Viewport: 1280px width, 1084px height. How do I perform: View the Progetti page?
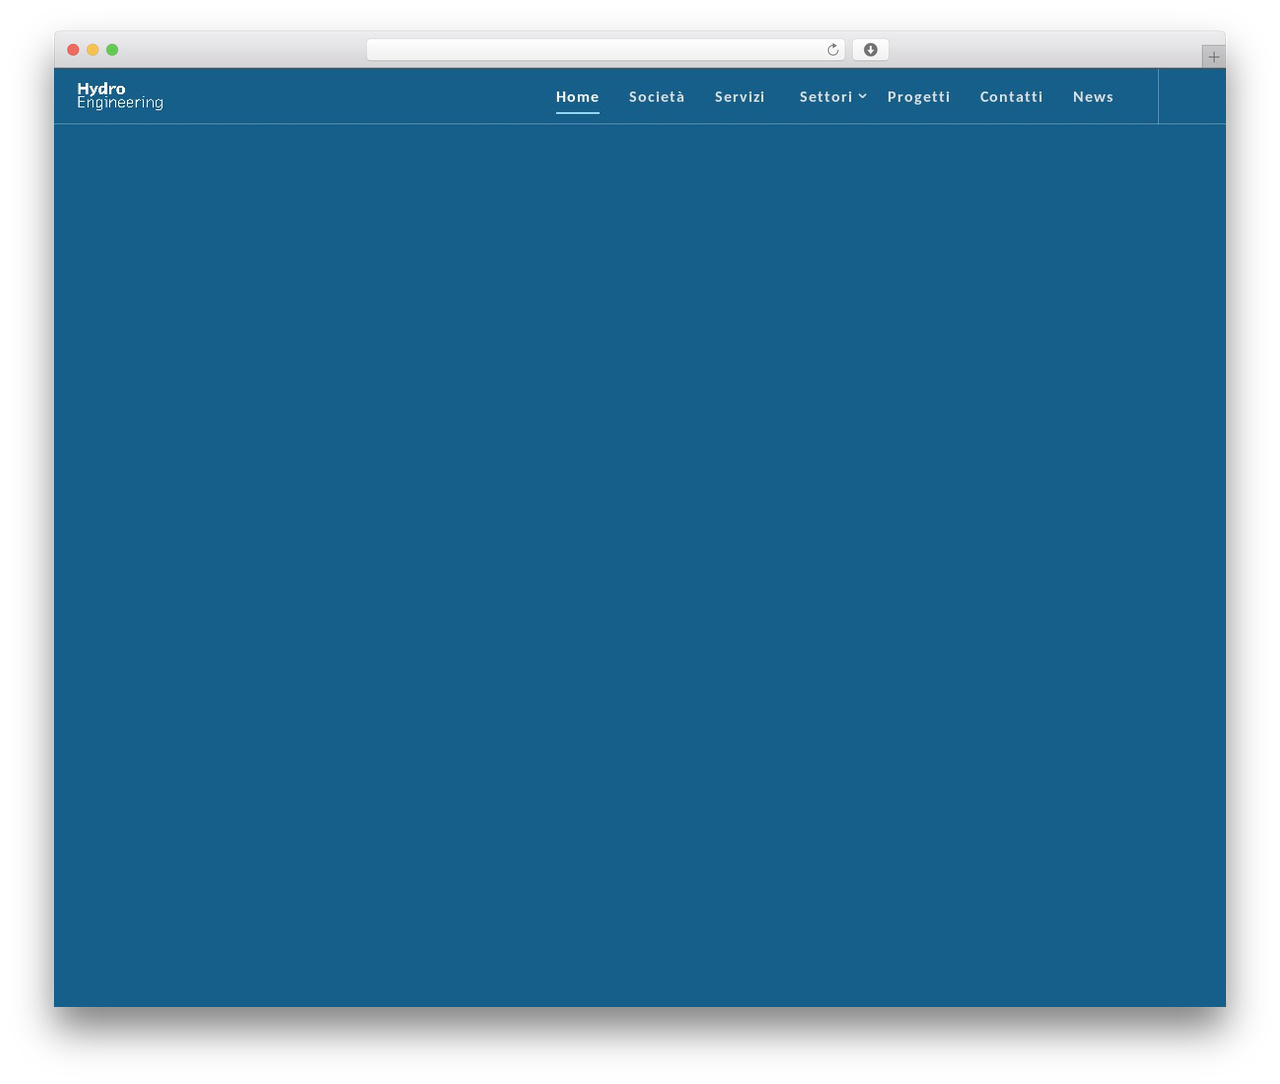[x=919, y=97]
